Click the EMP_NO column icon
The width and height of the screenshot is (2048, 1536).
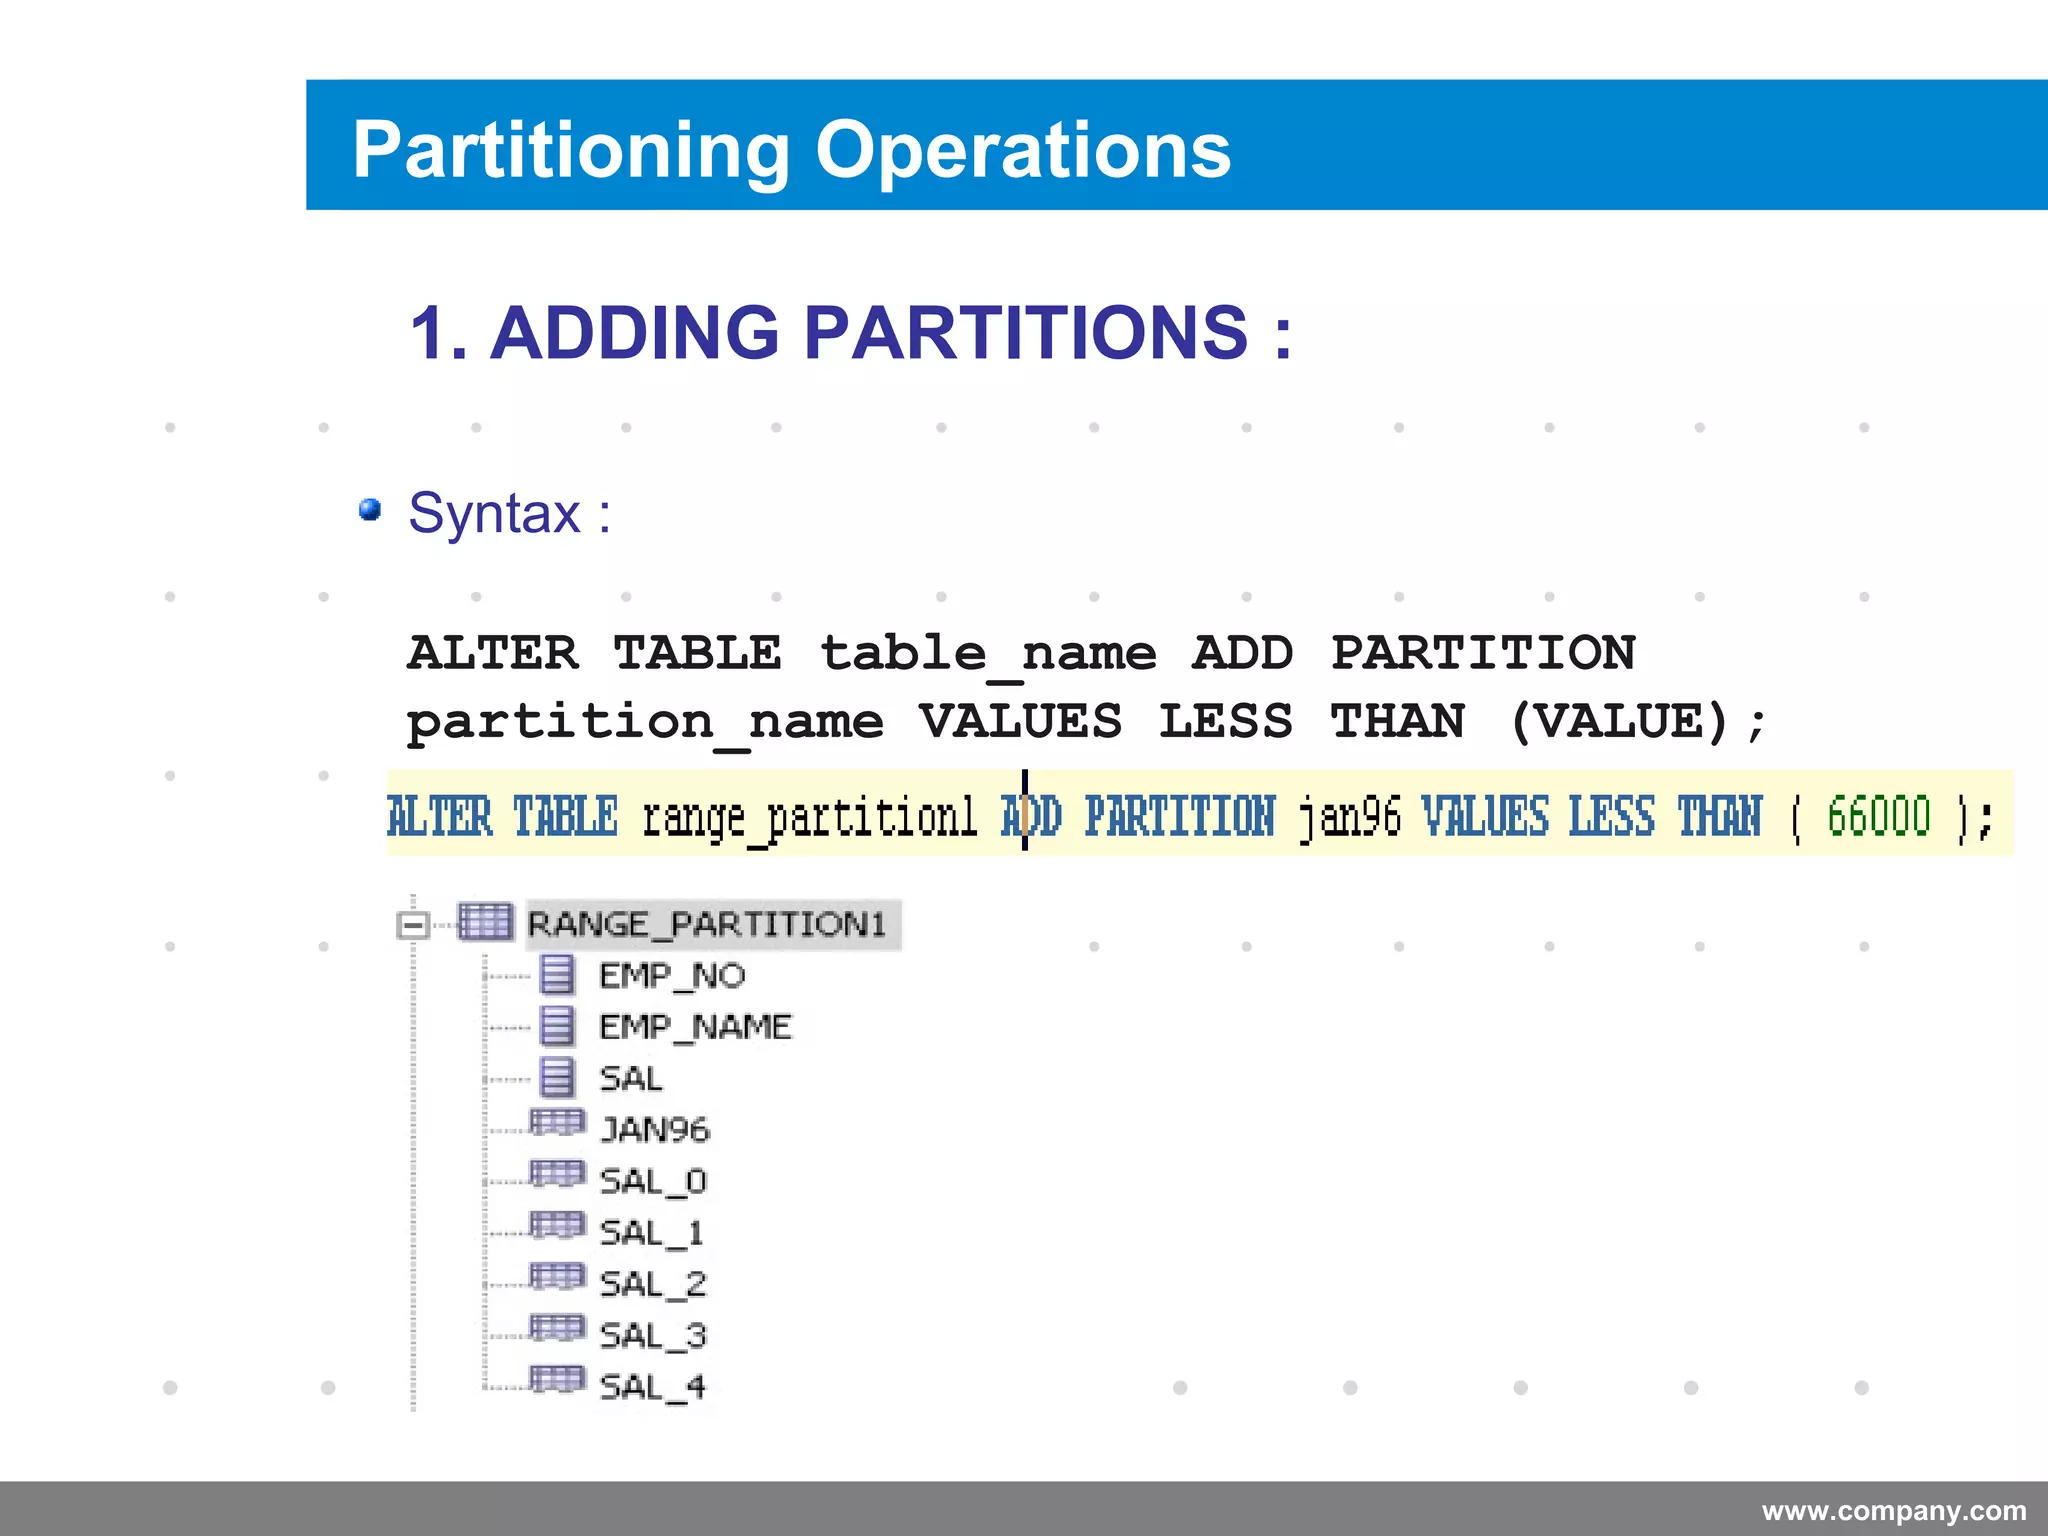557,974
